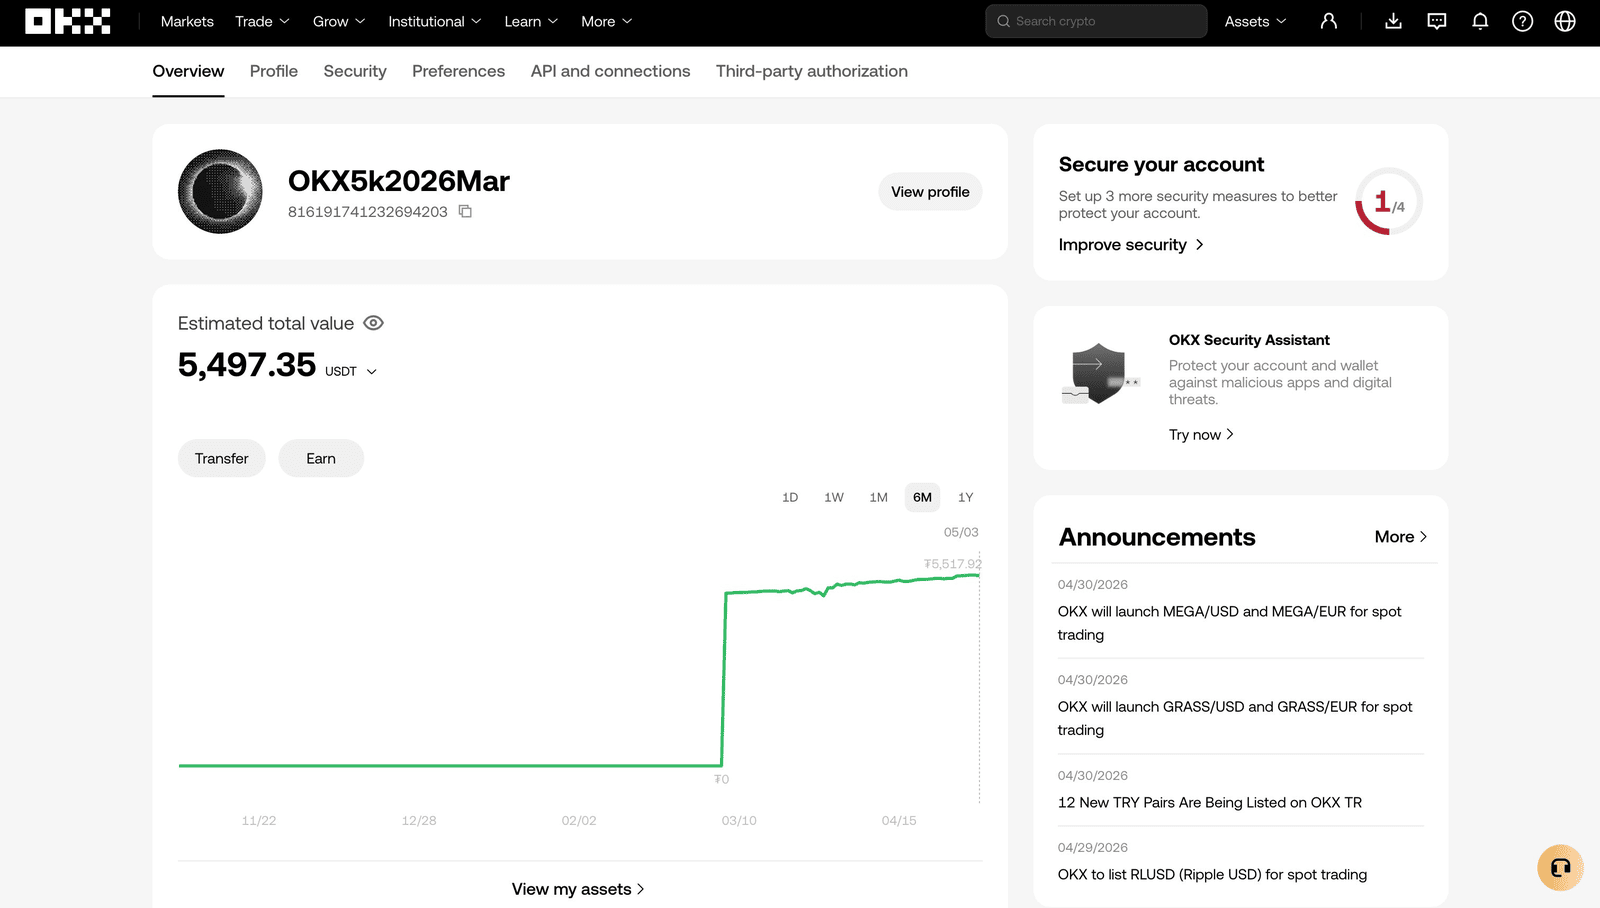Viewport: 1600px width, 908px height.
Task: Click the 5,497.35 total value
Action: pyautogui.click(x=247, y=365)
